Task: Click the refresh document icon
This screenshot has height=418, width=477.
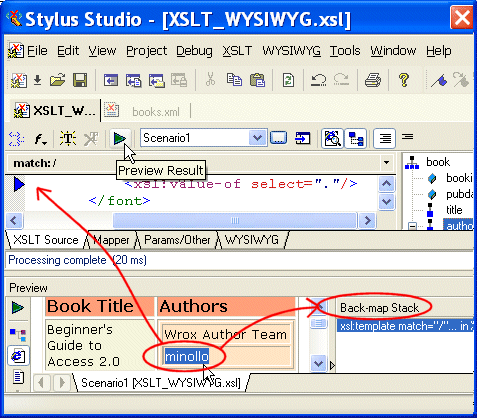Action: [x=288, y=80]
